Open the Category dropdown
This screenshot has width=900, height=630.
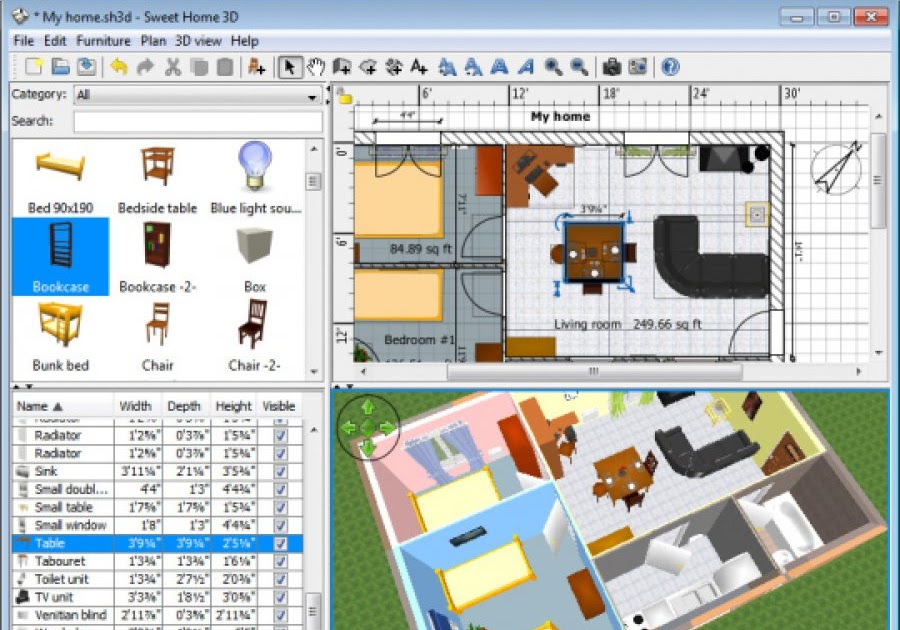click(199, 95)
